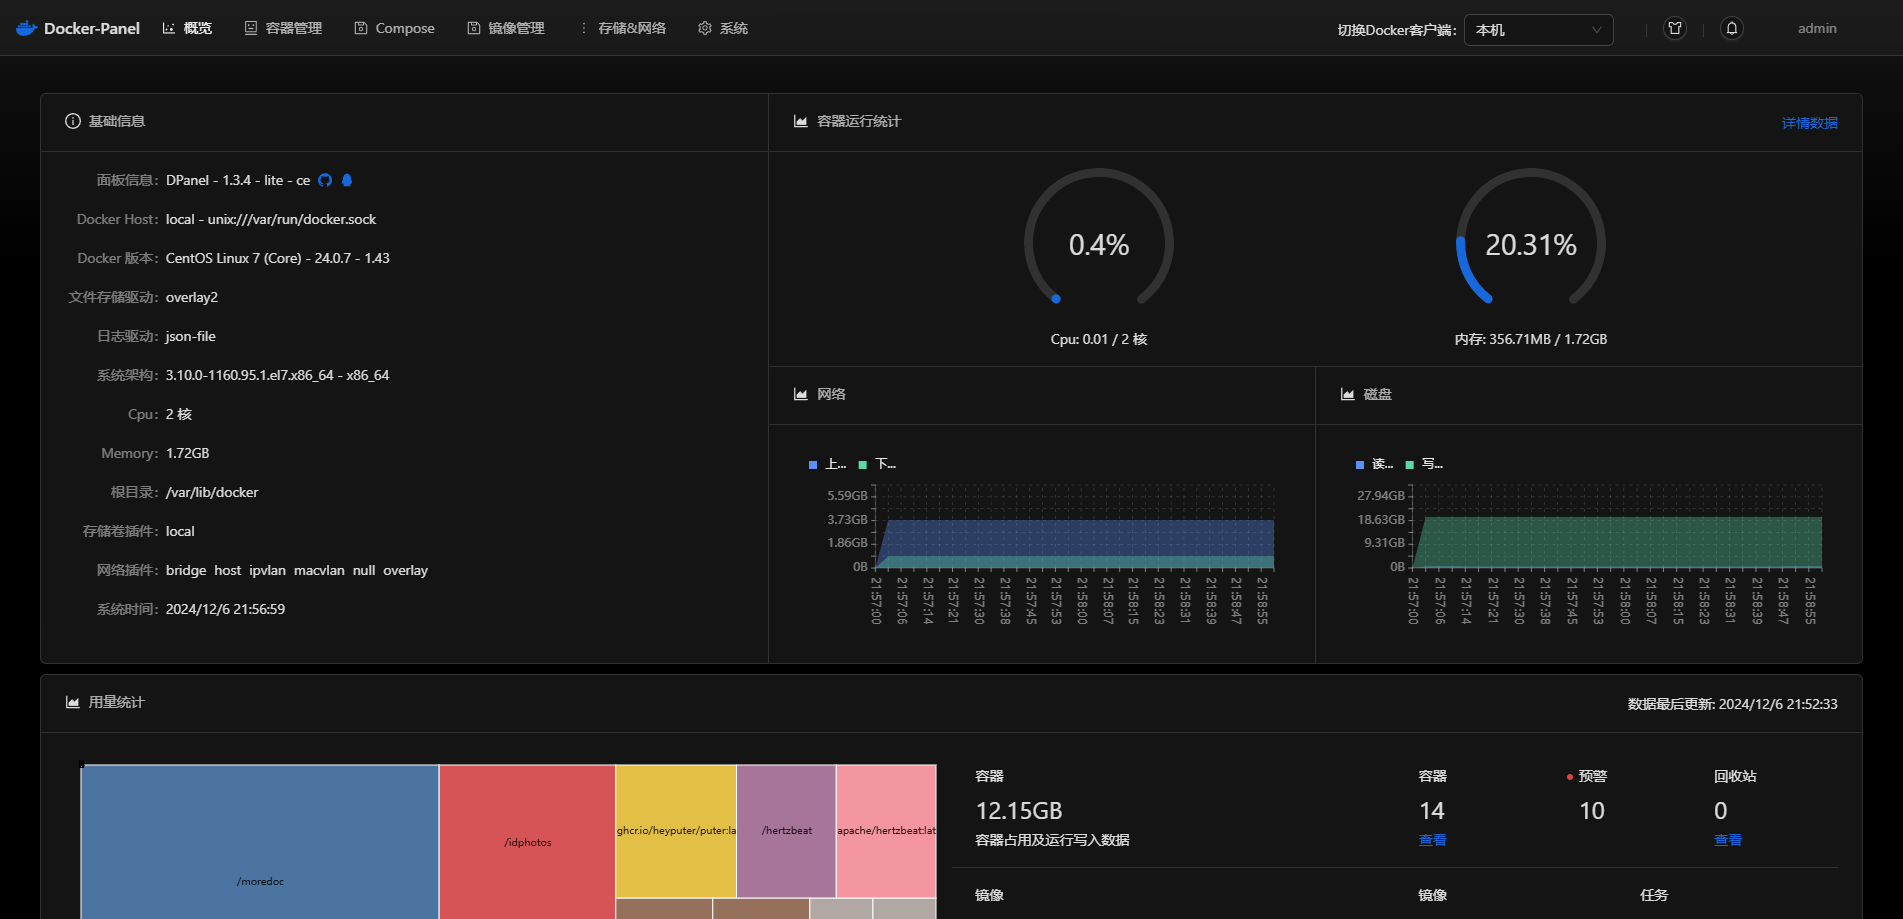The image size is (1903, 919).
Task: Open the 系统 settings menu
Action: pyautogui.click(x=723, y=28)
